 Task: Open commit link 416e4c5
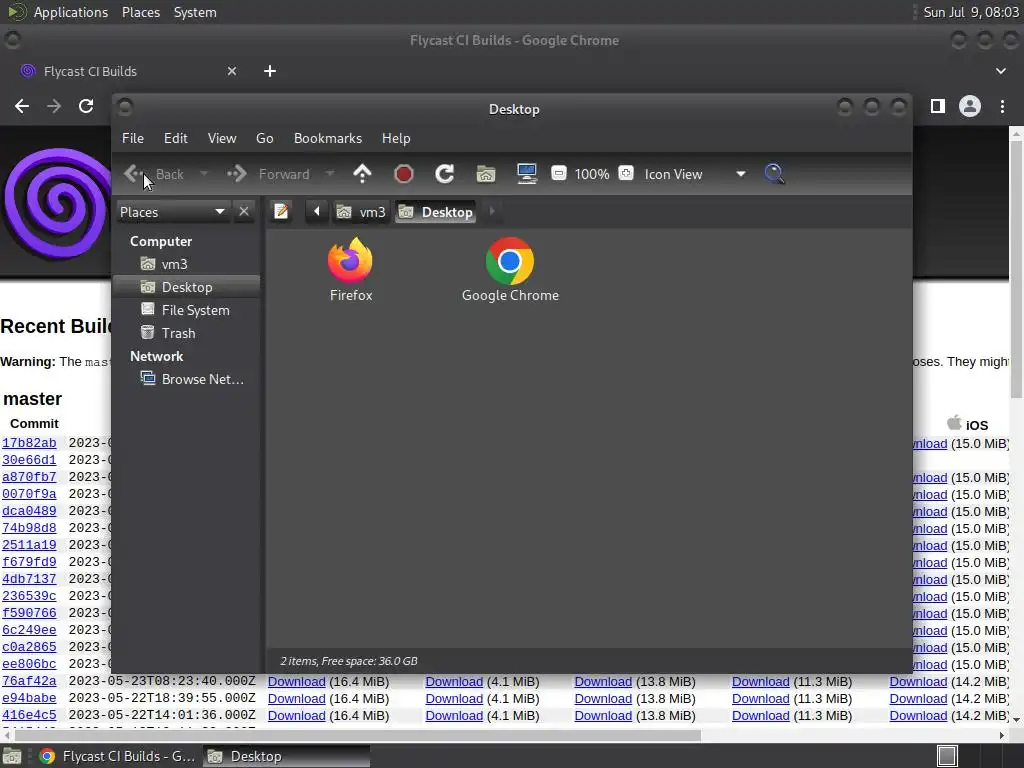coord(29,715)
